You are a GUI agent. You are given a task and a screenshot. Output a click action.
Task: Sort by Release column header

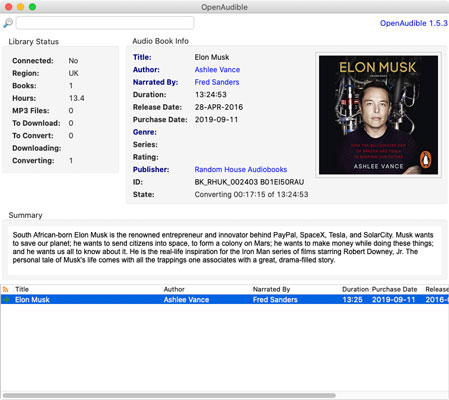click(437, 289)
